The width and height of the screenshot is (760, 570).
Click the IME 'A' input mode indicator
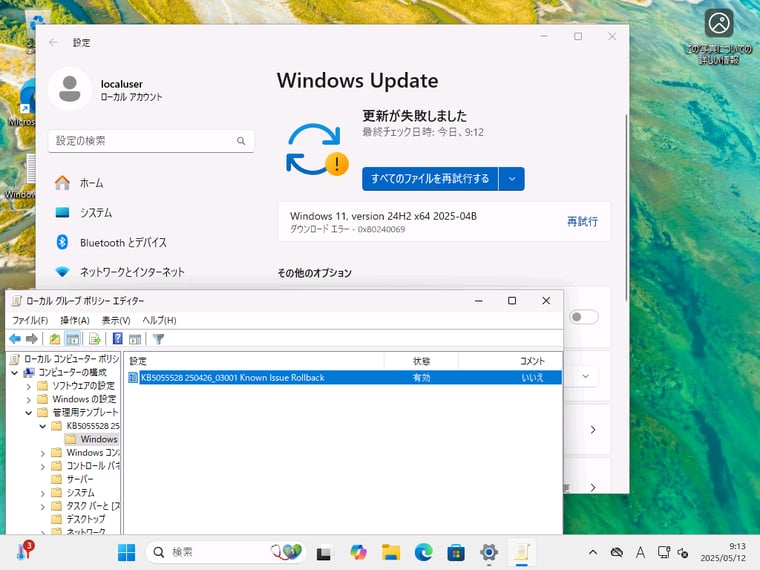[640, 552]
